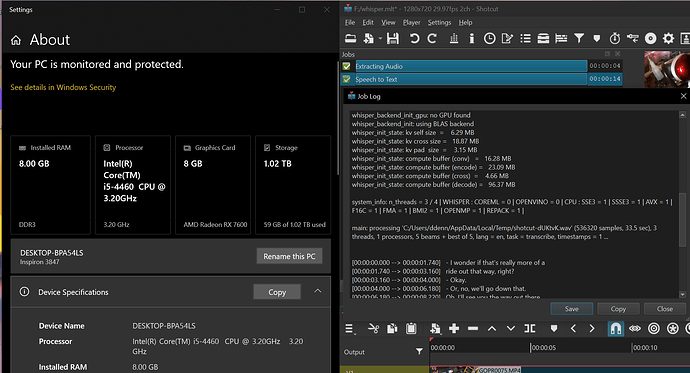Screen dimensions: 690x373
Task: Expand Open Other dropdown arrow in toolbar
Action: 380,39
